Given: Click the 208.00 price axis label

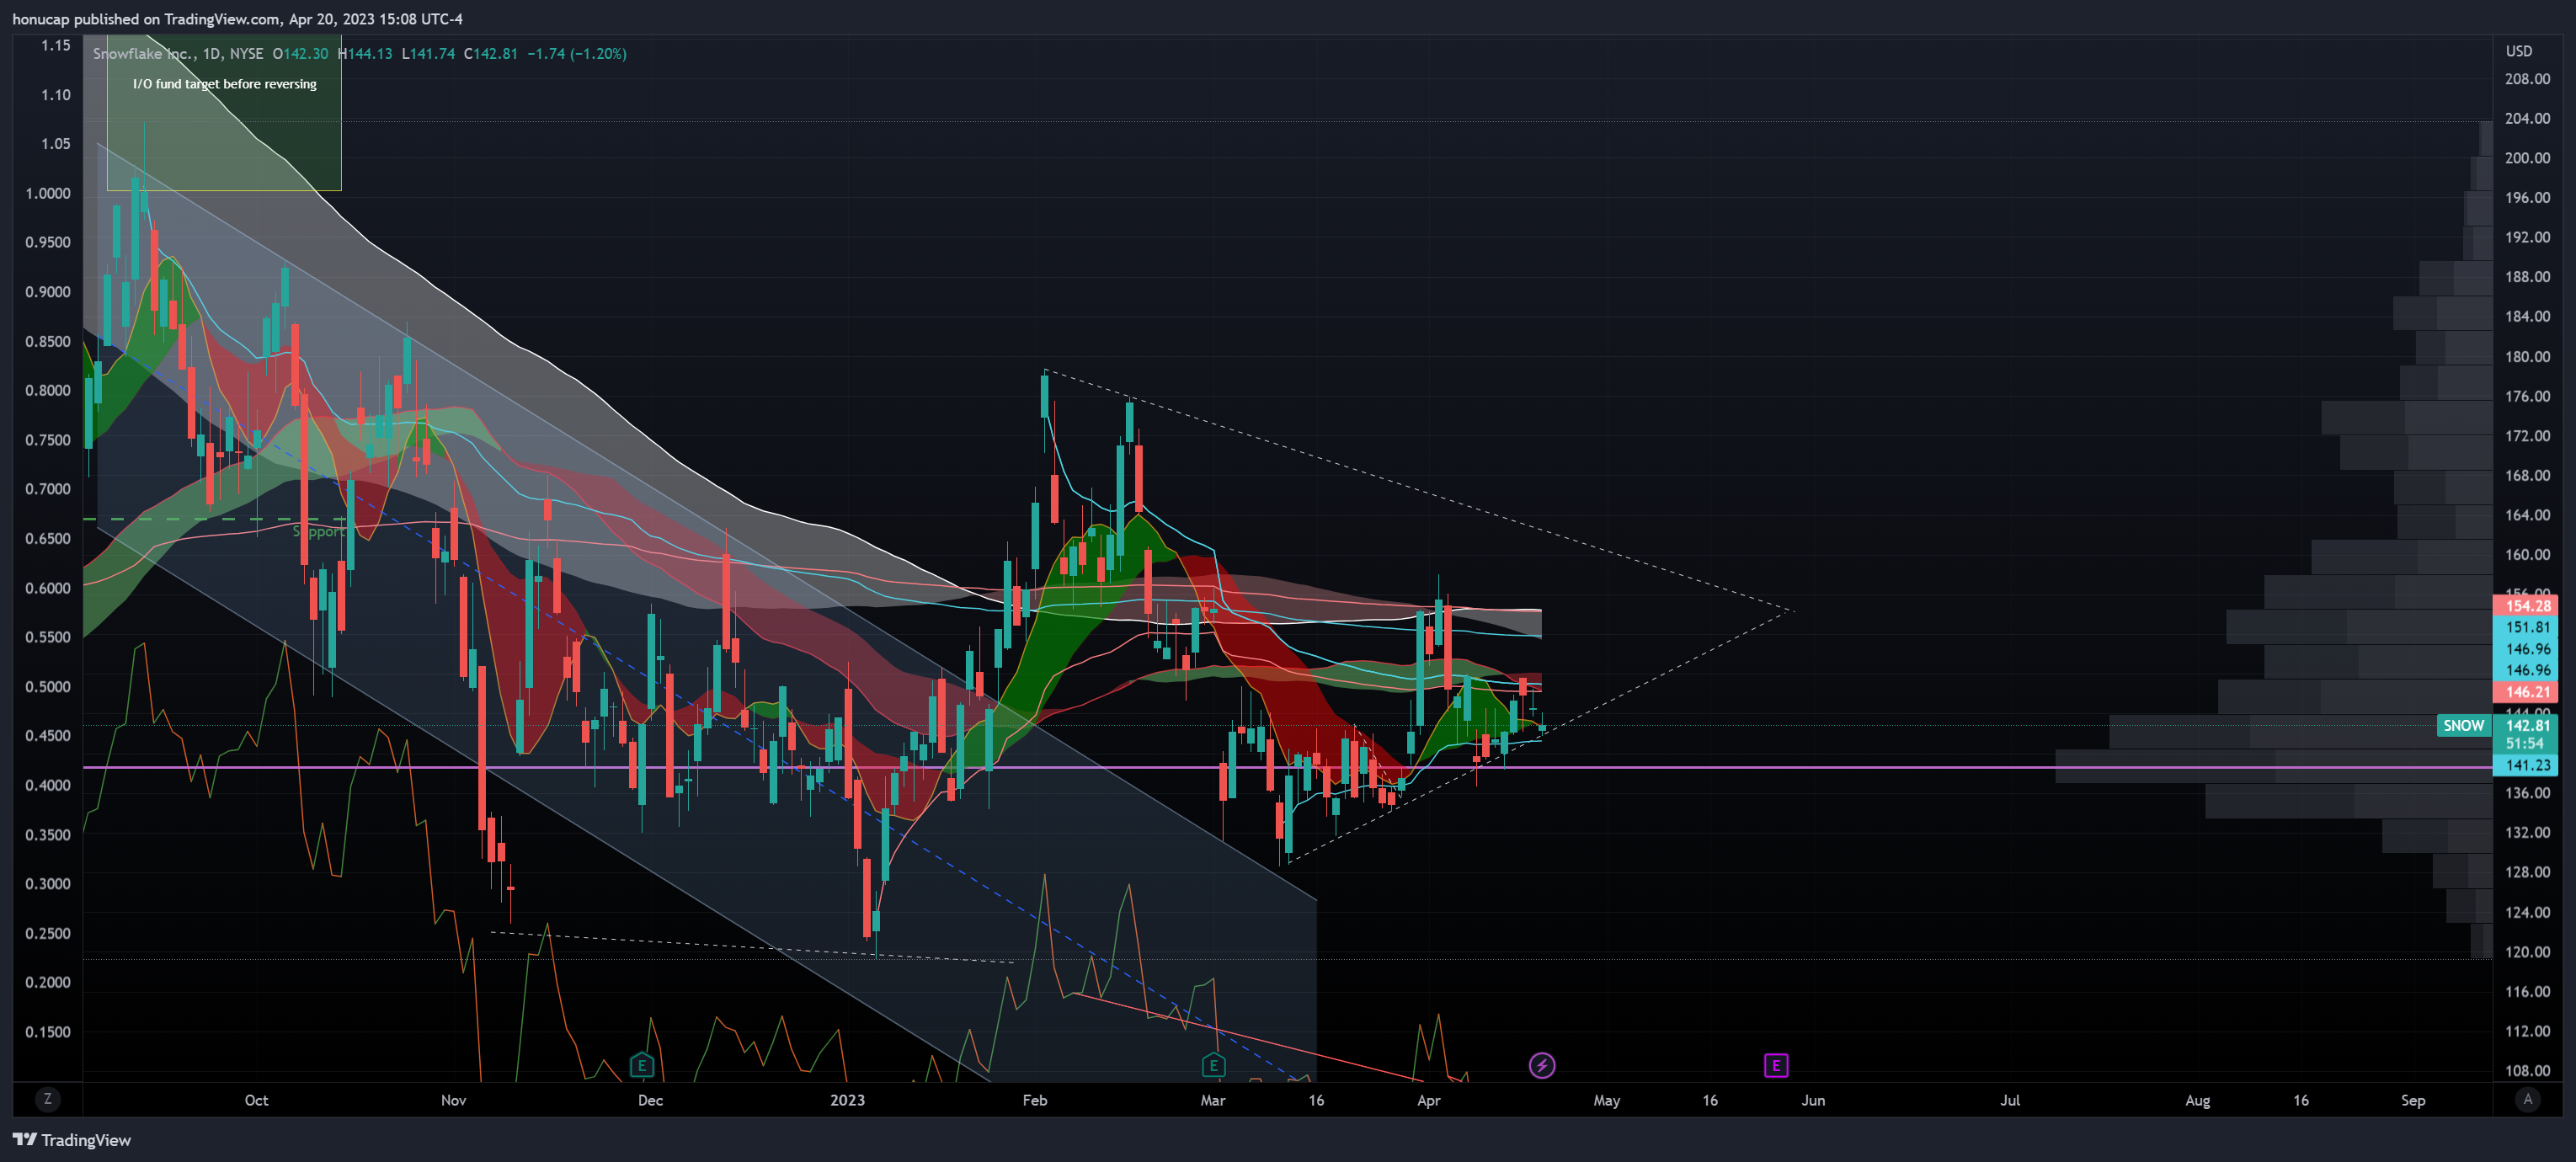Looking at the screenshot, I should click(2527, 79).
